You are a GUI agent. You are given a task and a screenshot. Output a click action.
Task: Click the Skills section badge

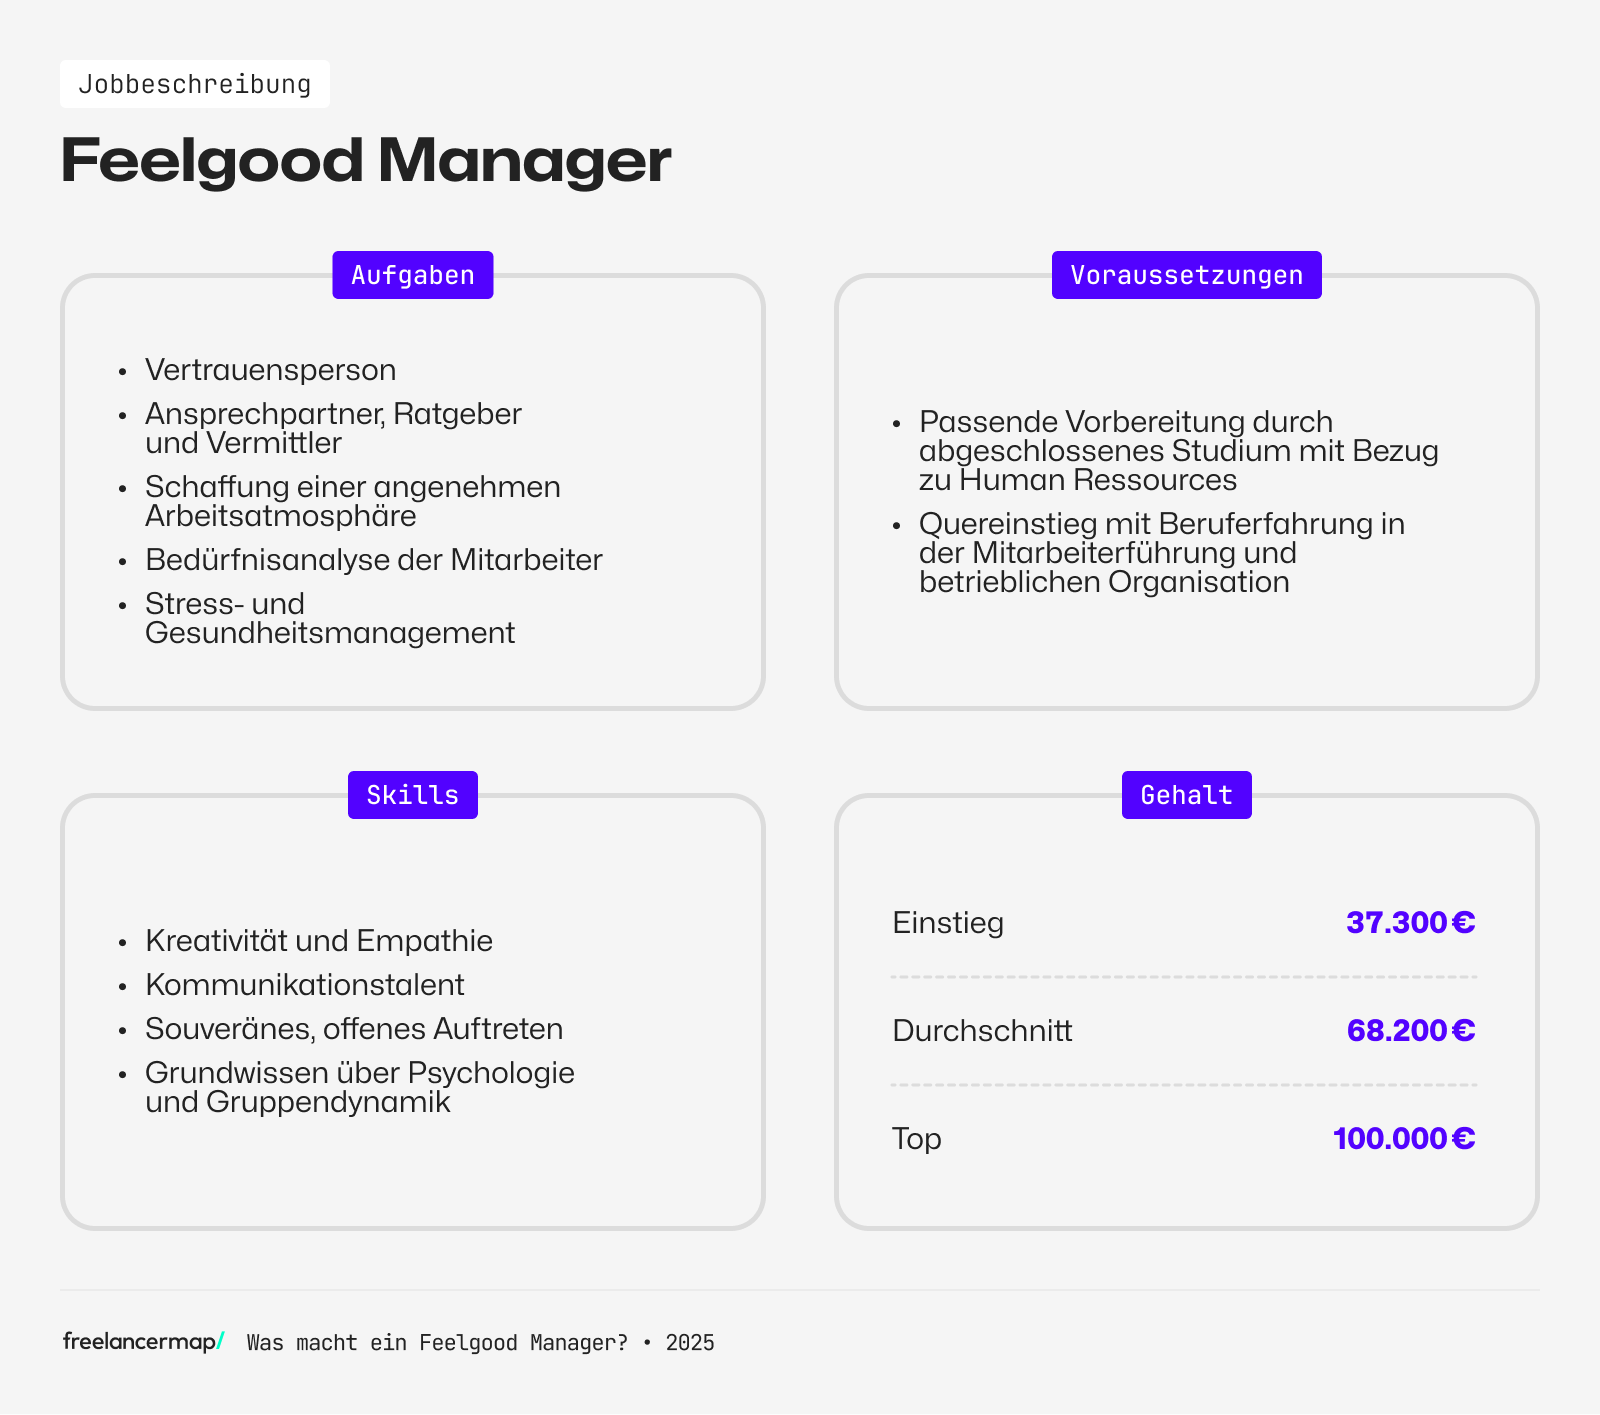412,795
